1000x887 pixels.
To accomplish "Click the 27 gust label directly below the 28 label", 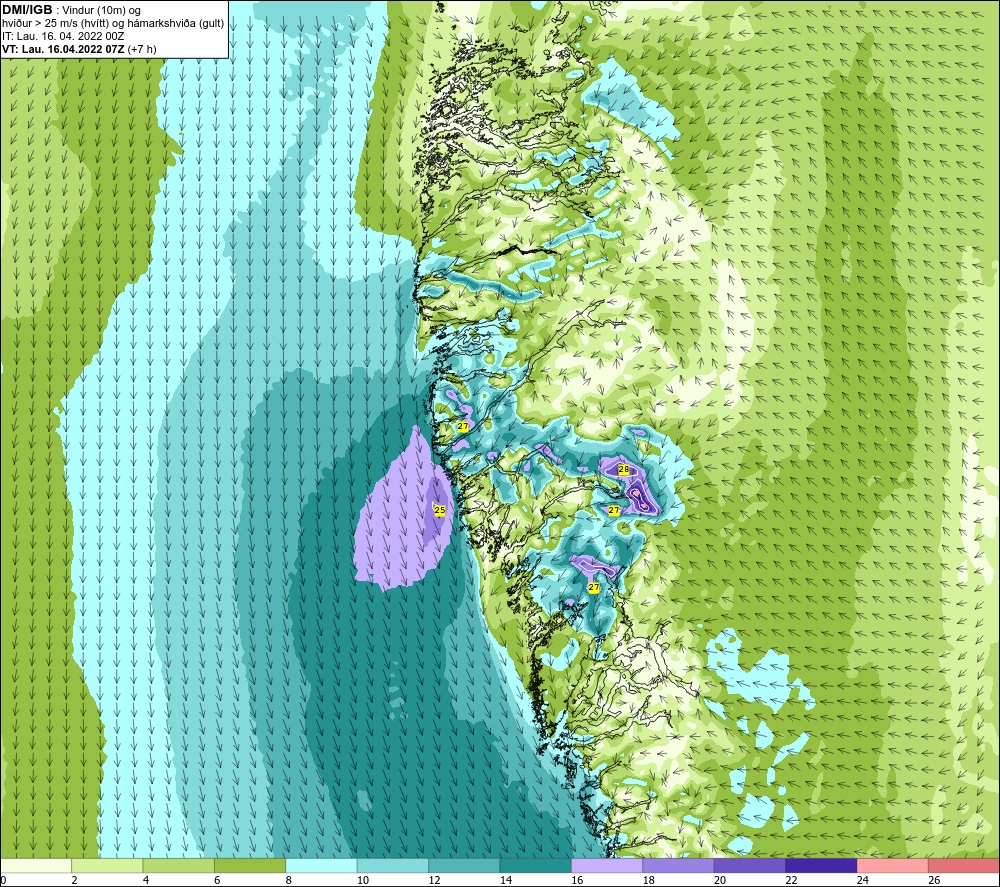I will click(x=614, y=510).
